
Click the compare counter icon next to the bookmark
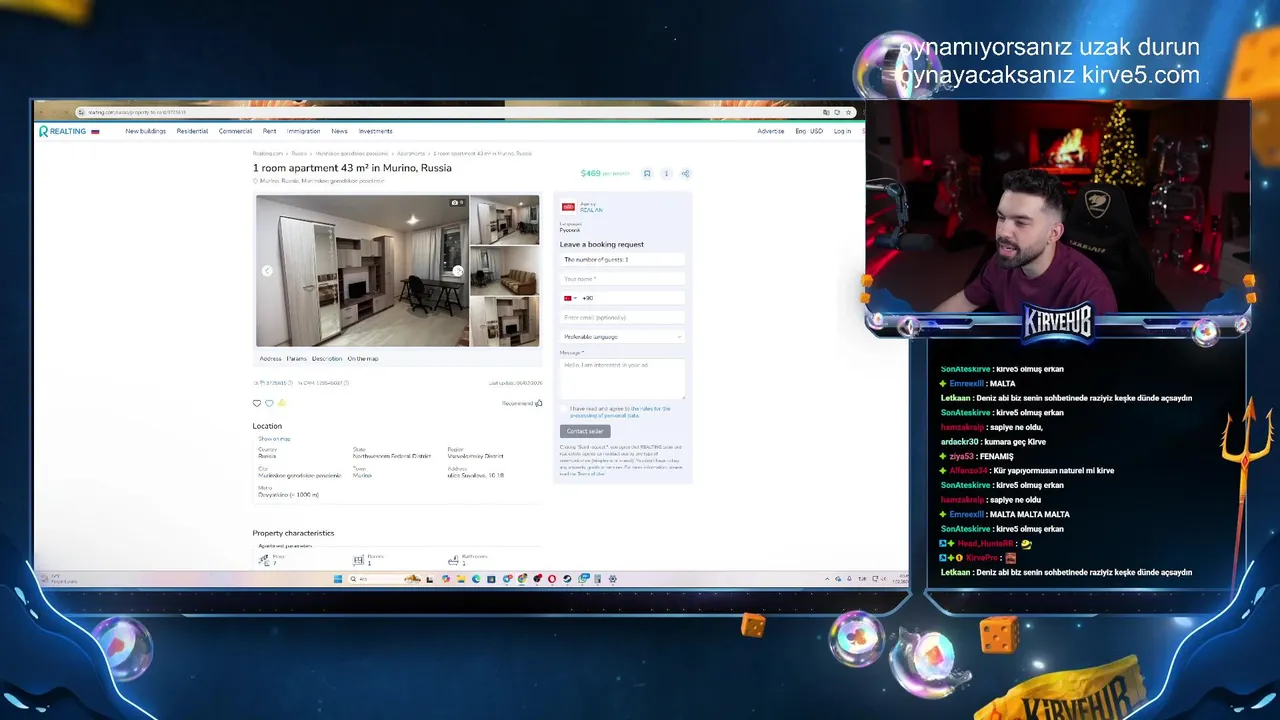pyautogui.click(x=666, y=173)
